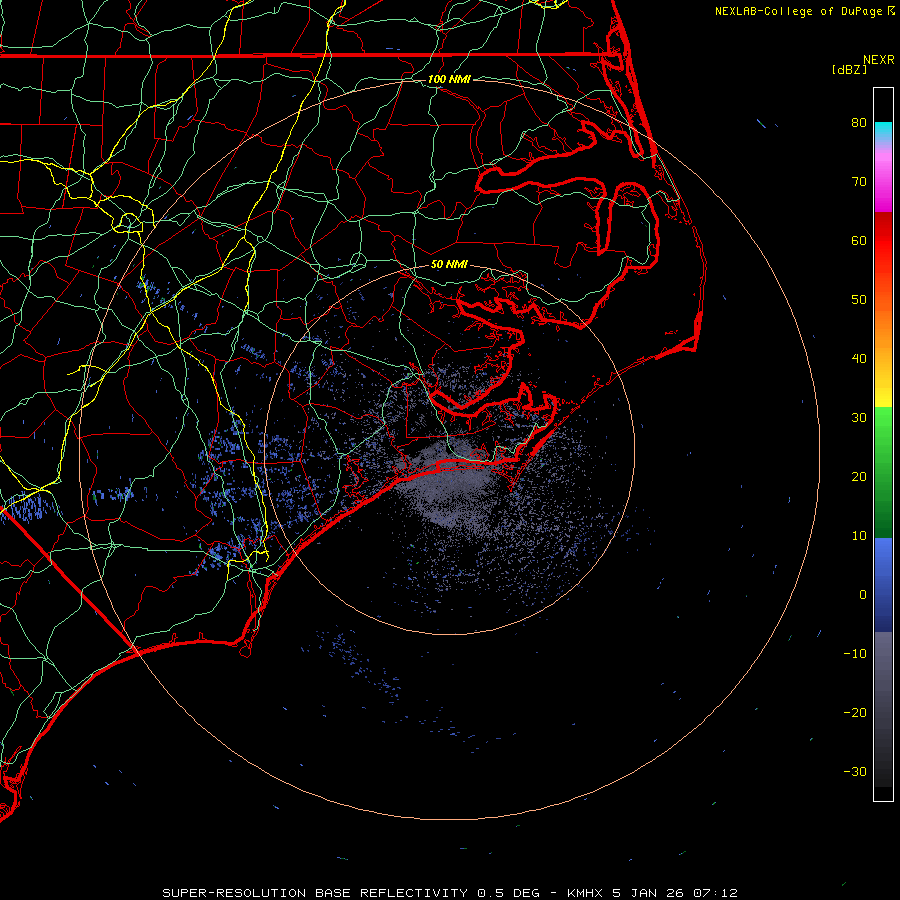Click the 70 value on the dBZ scale
Image resolution: width=900 pixels, height=900 pixels.
pos(859,181)
